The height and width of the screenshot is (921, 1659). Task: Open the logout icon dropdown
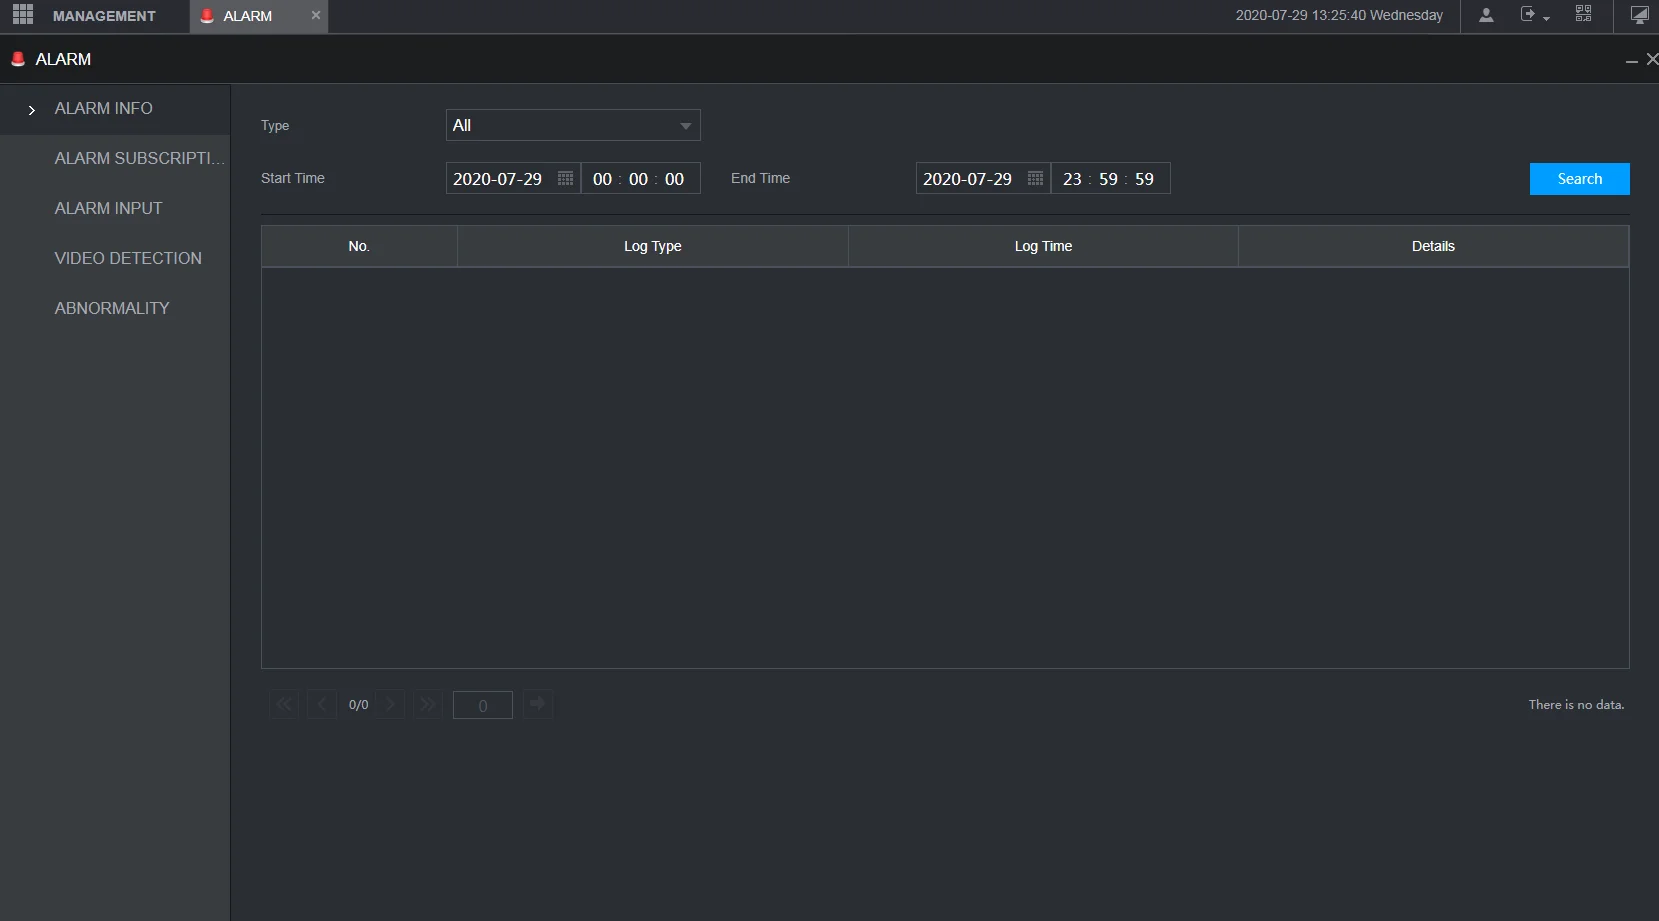pos(1534,15)
